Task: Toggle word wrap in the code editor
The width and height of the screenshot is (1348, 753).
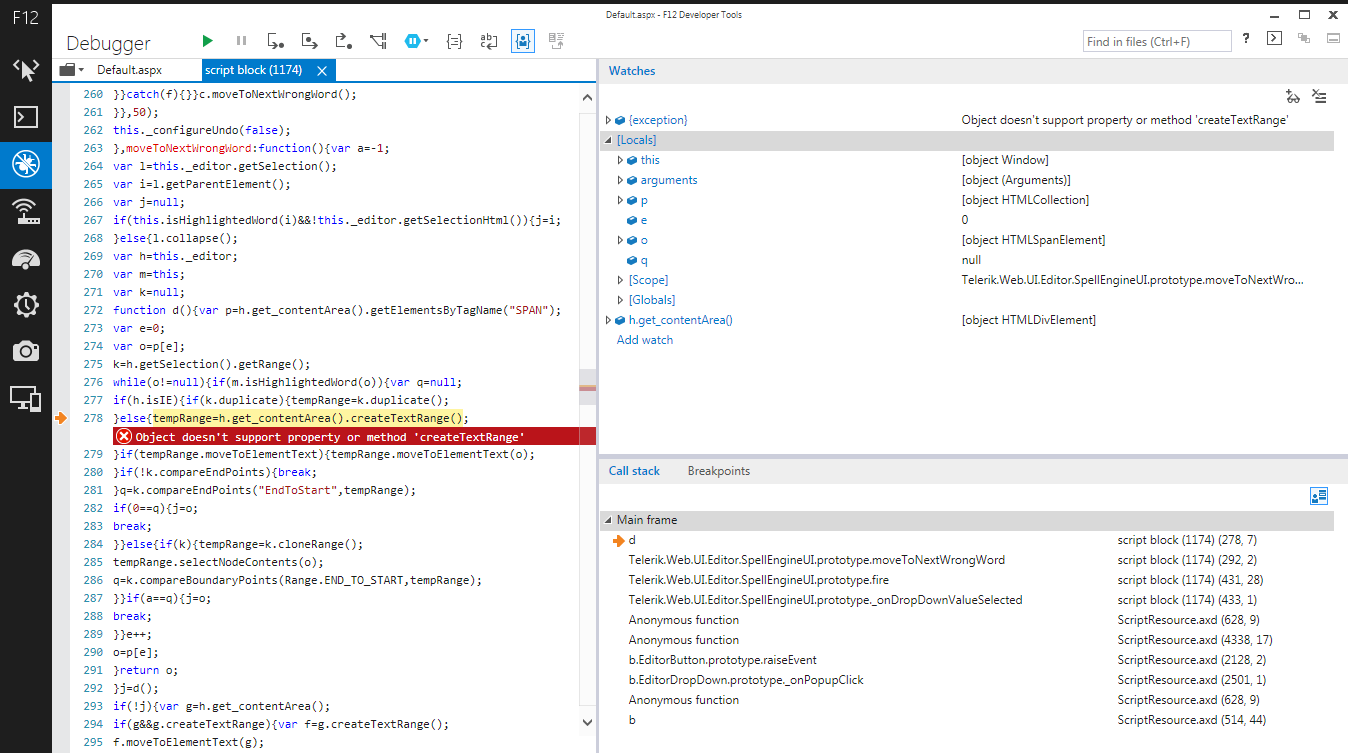Action: tap(488, 41)
